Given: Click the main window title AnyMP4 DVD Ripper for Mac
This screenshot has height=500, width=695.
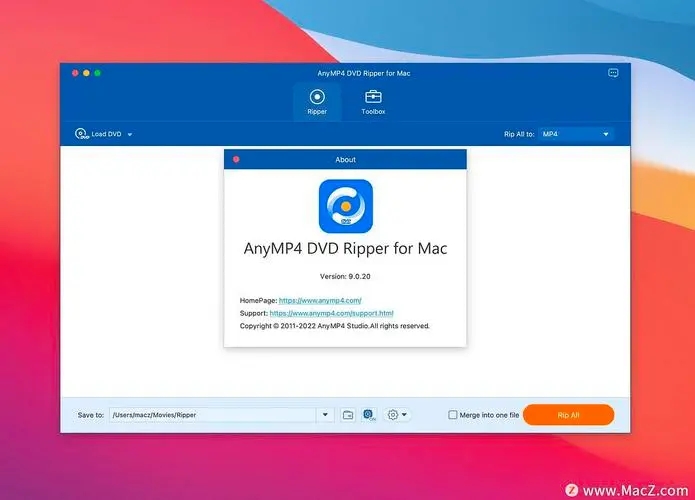Looking at the screenshot, I should coord(364,74).
